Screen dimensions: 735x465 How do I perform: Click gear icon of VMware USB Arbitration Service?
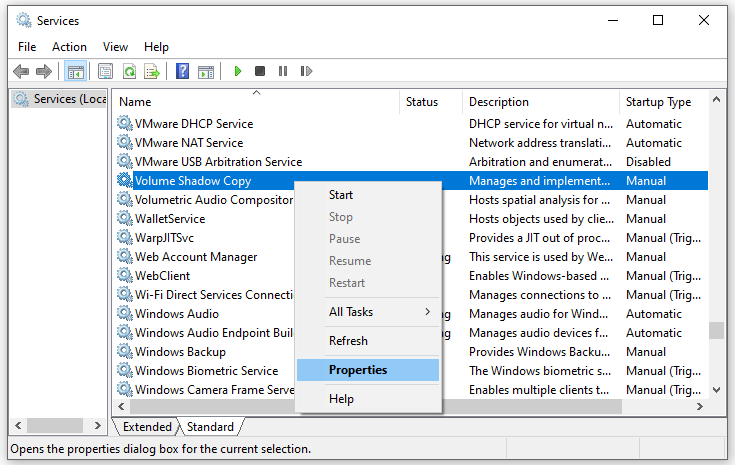[x=125, y=161]
